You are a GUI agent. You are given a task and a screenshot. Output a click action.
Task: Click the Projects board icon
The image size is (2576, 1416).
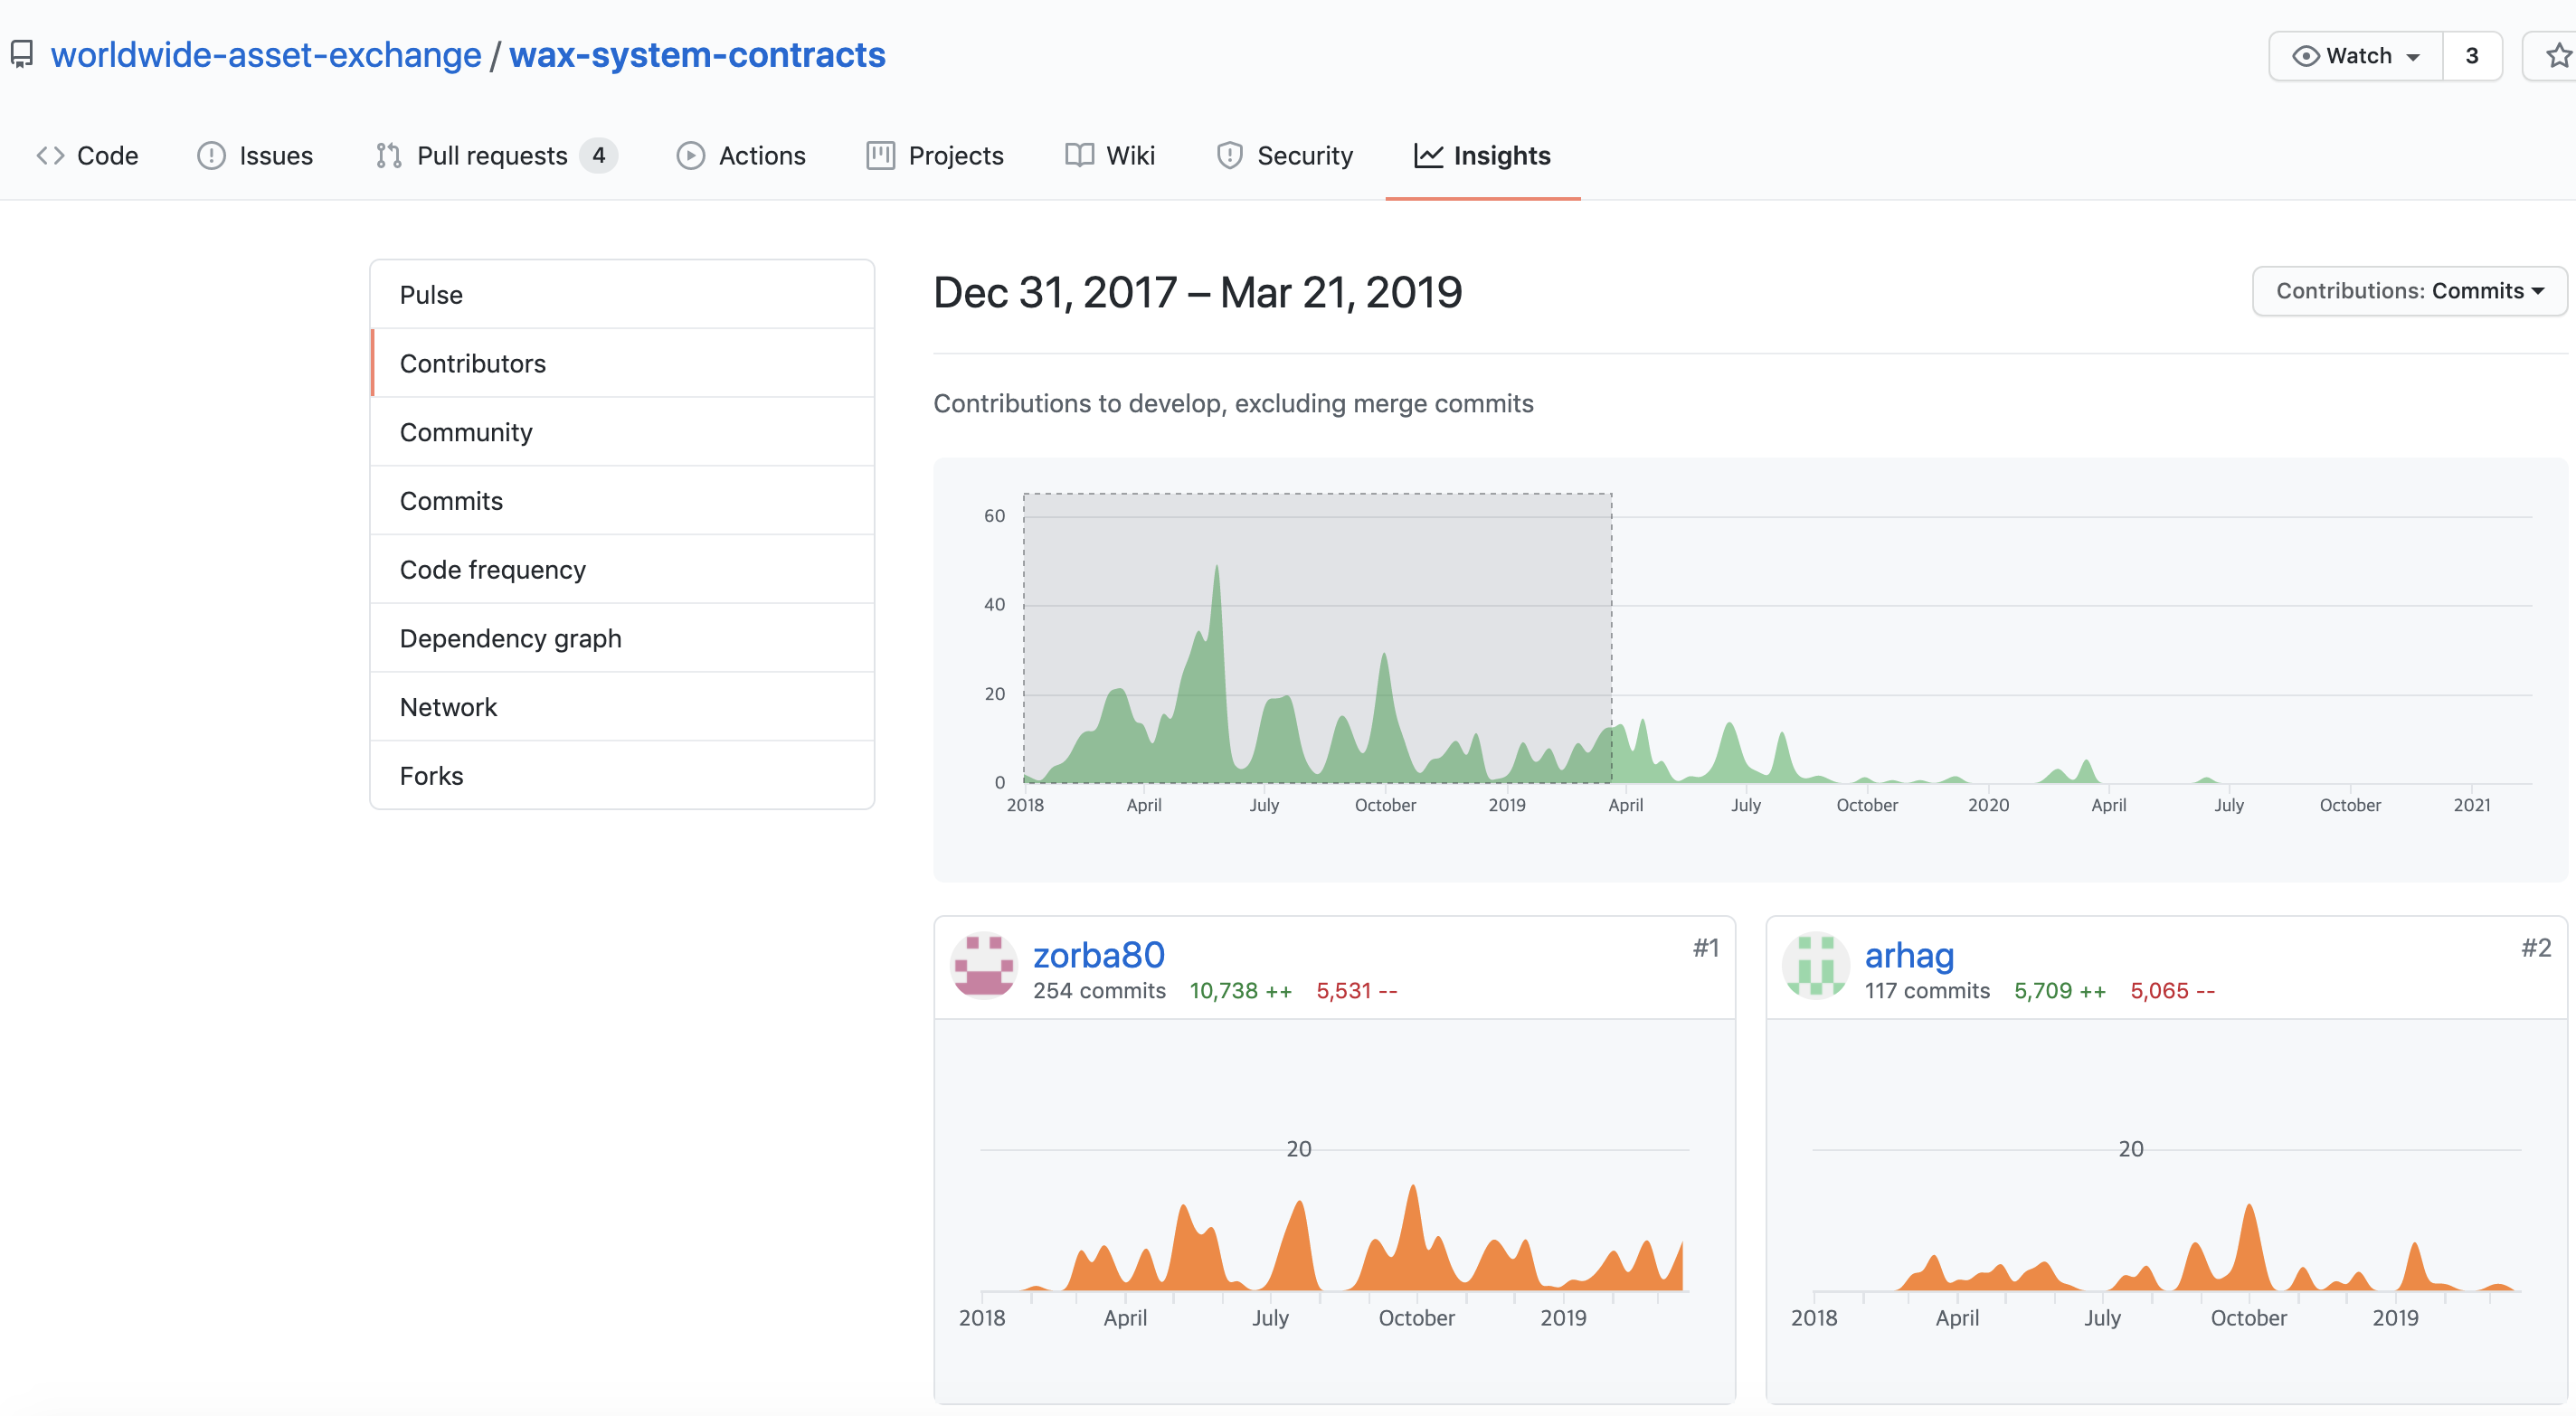click(880, 156)
